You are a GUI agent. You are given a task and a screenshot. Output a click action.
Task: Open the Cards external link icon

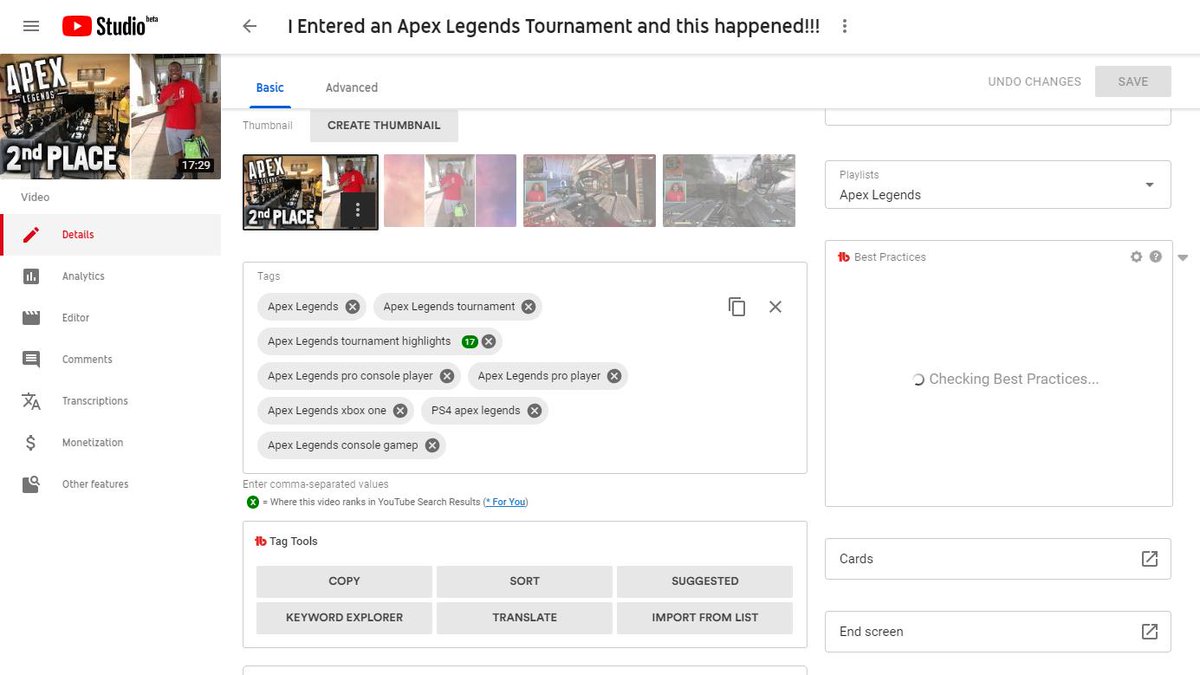pyautogui.click(x=1150, y=559)
